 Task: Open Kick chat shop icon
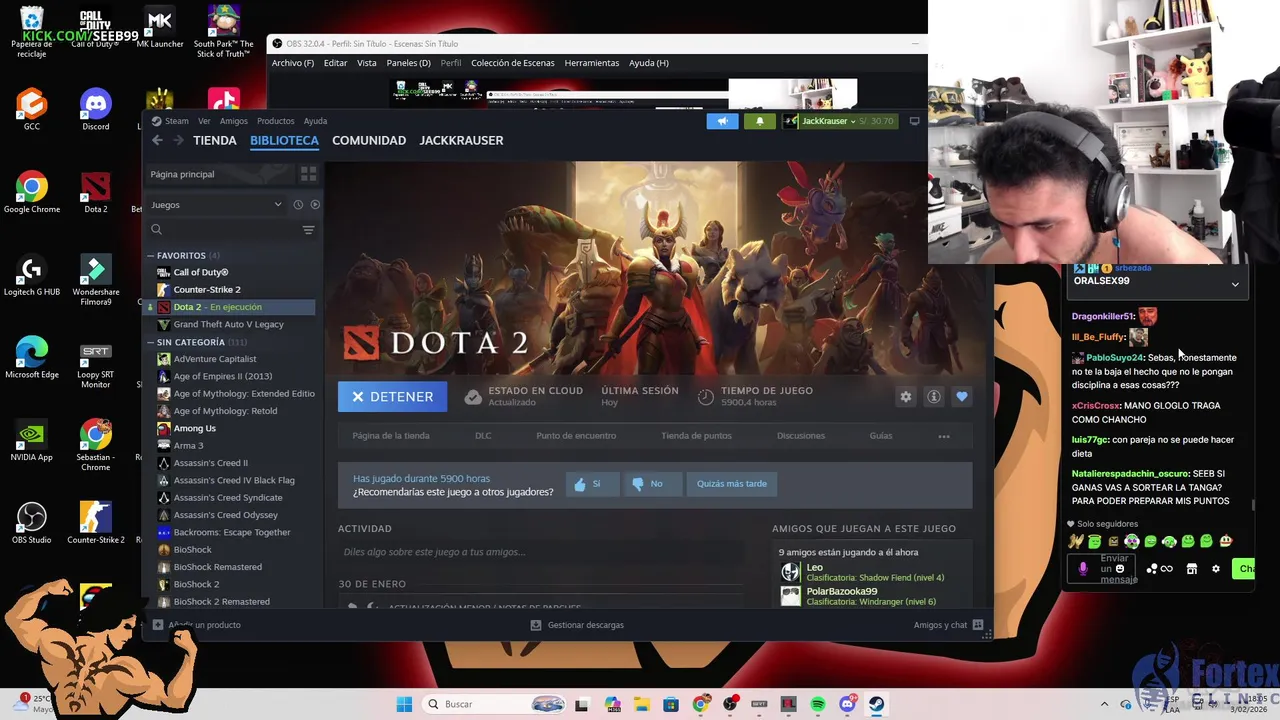(x=1191, y=569)
